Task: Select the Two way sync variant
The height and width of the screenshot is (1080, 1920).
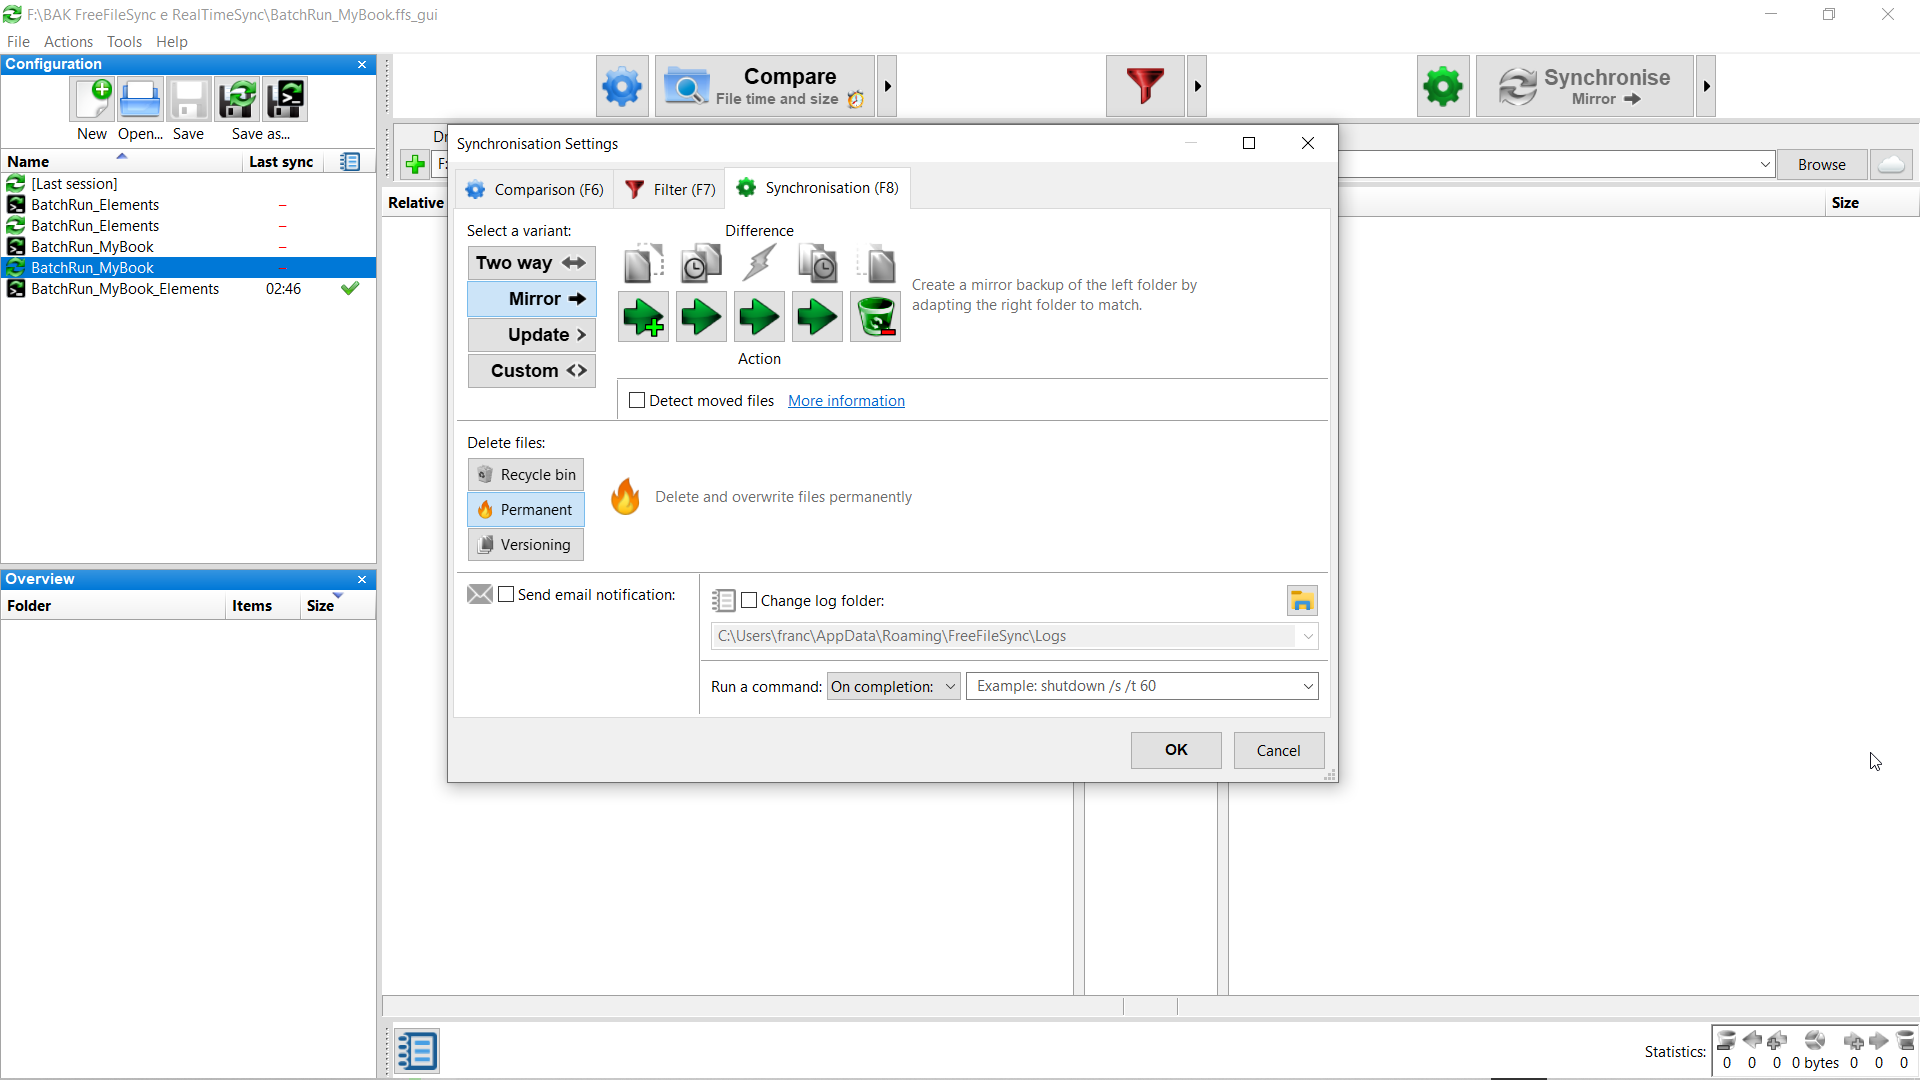Action: click(x=531, y=263)
